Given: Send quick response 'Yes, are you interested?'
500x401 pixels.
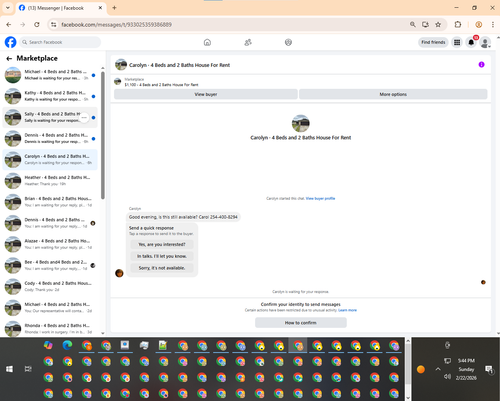Looking at the screenshot, I should coord(162,244).
